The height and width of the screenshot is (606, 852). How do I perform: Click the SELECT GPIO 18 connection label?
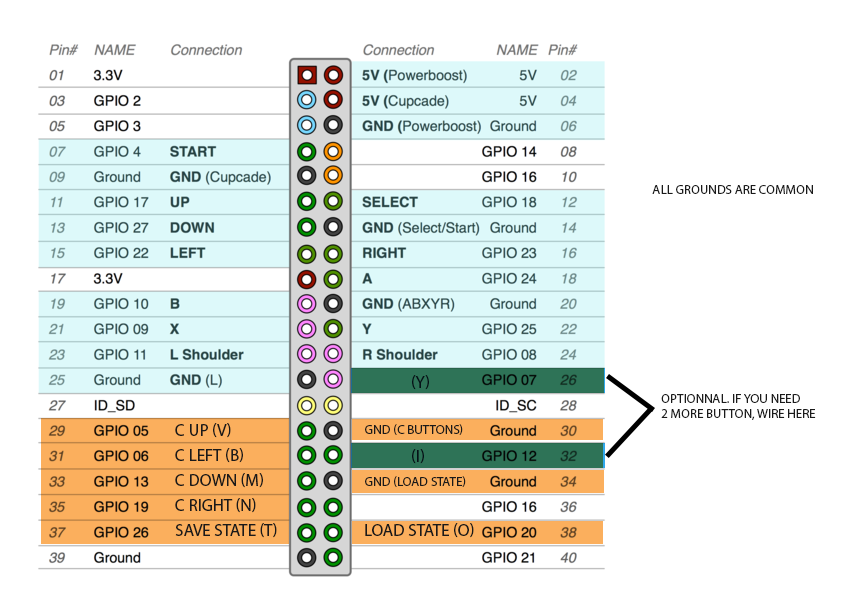click(390, 202)
